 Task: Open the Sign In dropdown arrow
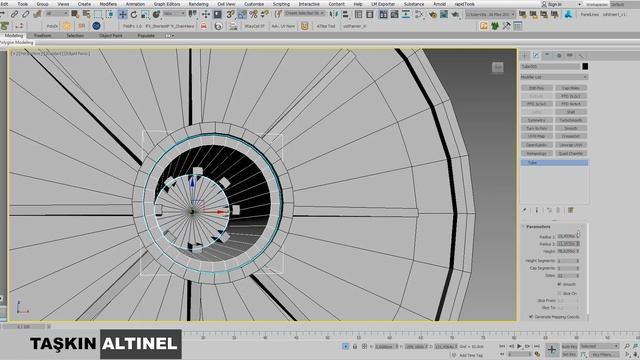579,4
